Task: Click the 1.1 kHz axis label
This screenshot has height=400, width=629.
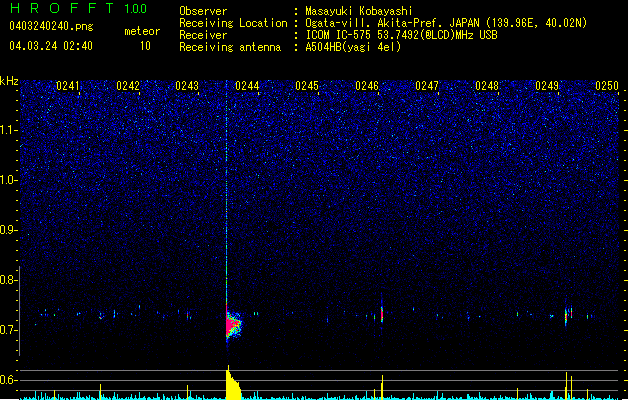Action: click(x=9, y=130)
